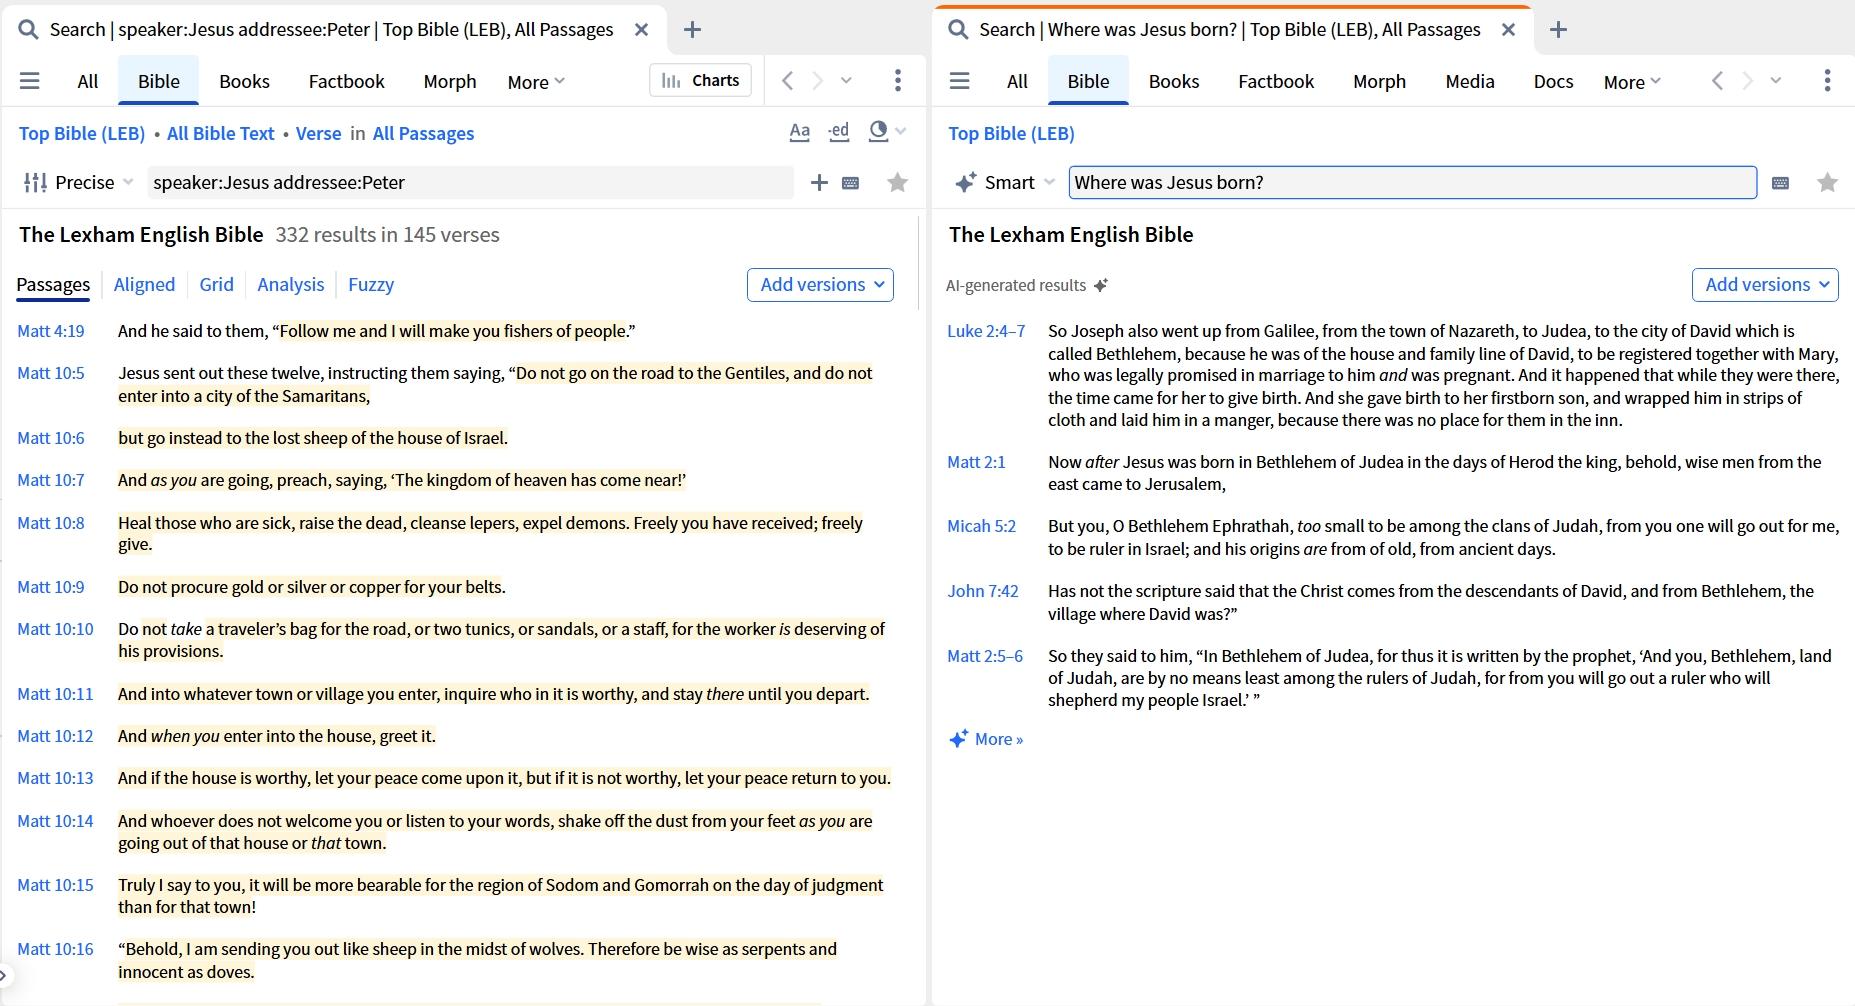This screenshot has height=1006, width=1855.
Task: Open right panel kebab options menu
Action: tap(1827, 81)
